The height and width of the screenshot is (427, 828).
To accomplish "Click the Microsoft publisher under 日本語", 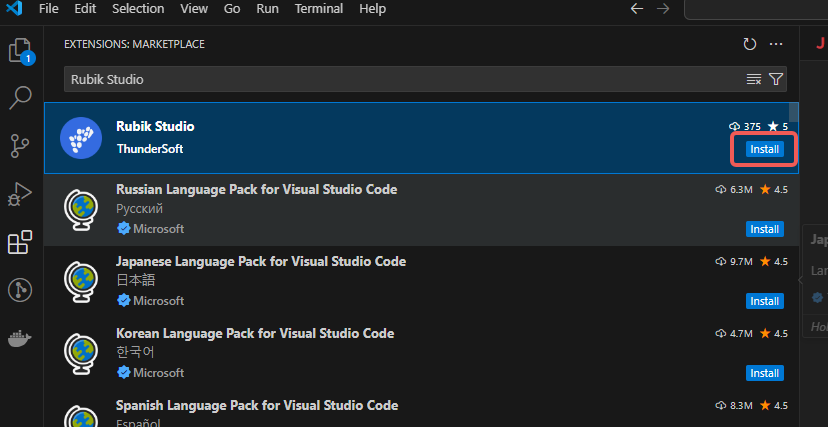I will coord(158,301).
